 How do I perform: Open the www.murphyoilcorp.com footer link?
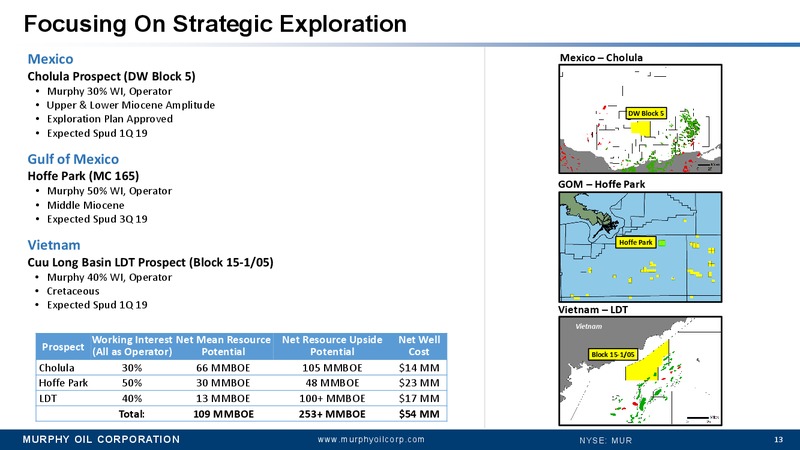371,439
